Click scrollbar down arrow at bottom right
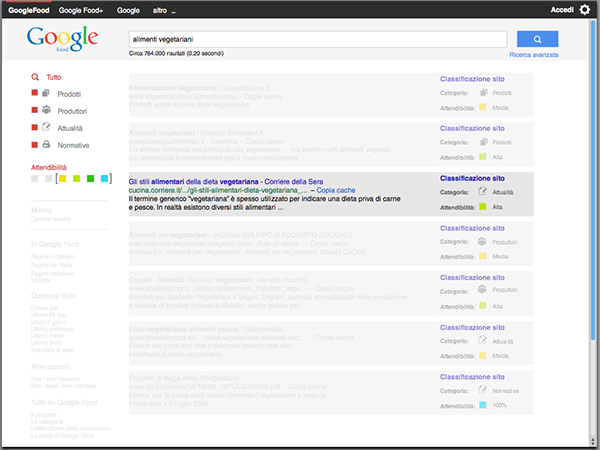600x450 pixels. click(593, 443)
